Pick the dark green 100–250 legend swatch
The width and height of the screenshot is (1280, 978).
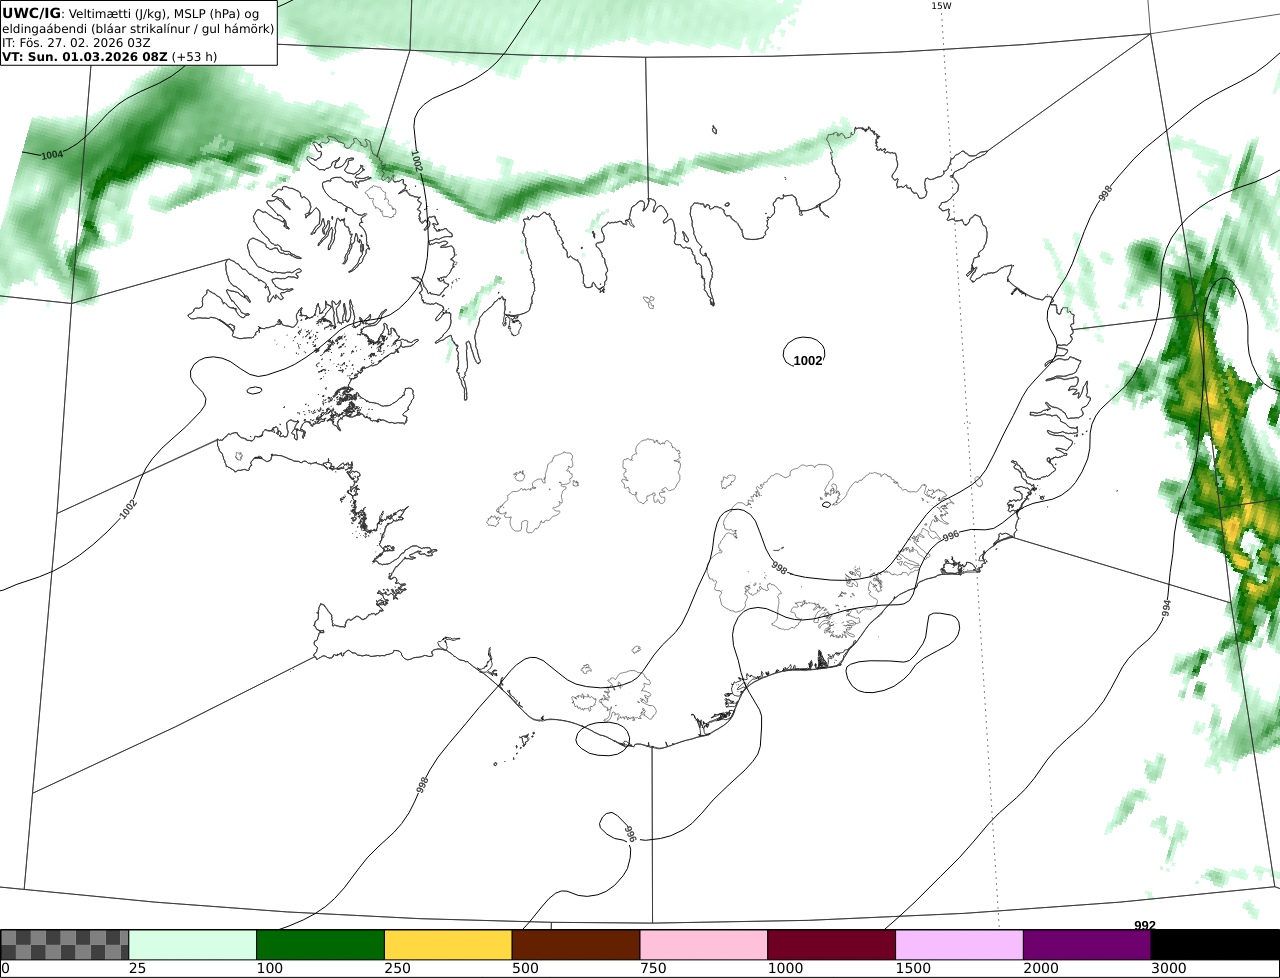(321, 945)
